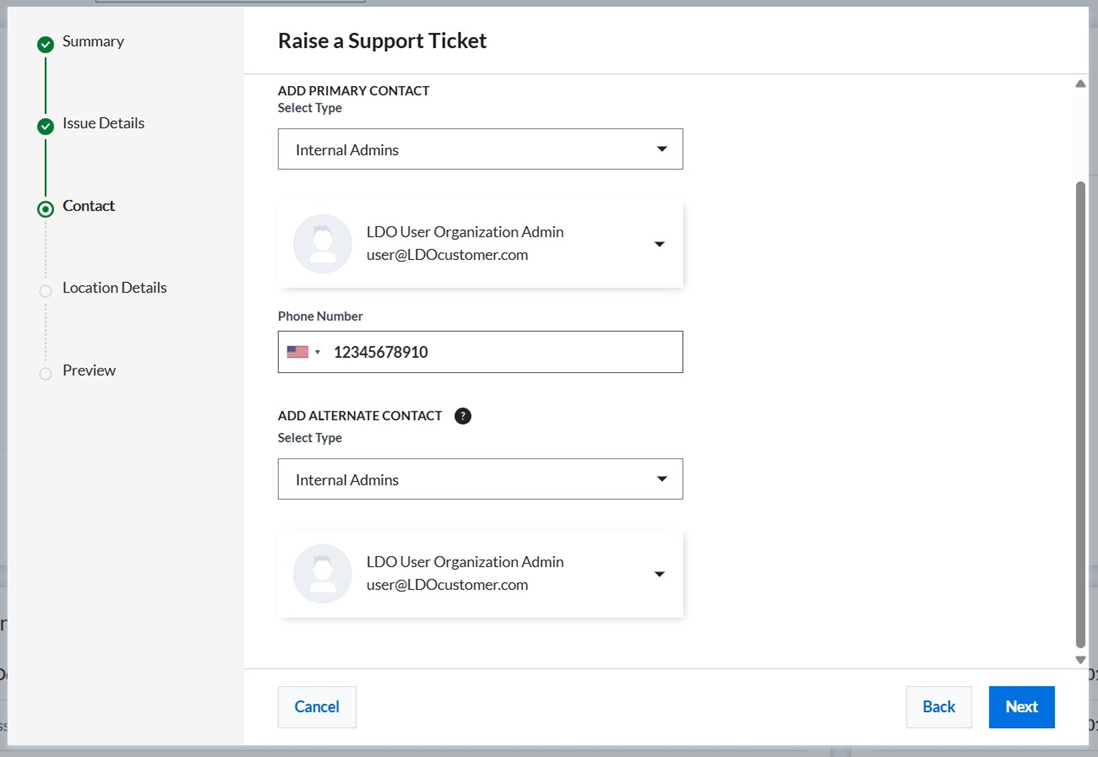The height and width of the screenshot is (757, 1098).
Task: Click the Contact step active indicator icon
Action: pos(45,209)
